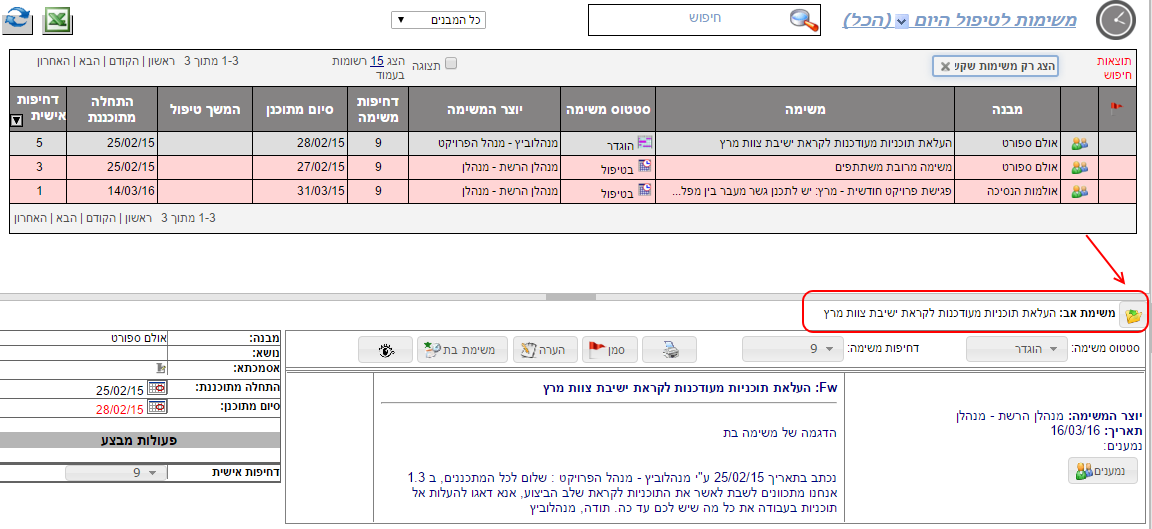The width and height of the screenshot is (1152, 529).
Task: Open the כל המבנים dropdown
Action: click(438, 19)
